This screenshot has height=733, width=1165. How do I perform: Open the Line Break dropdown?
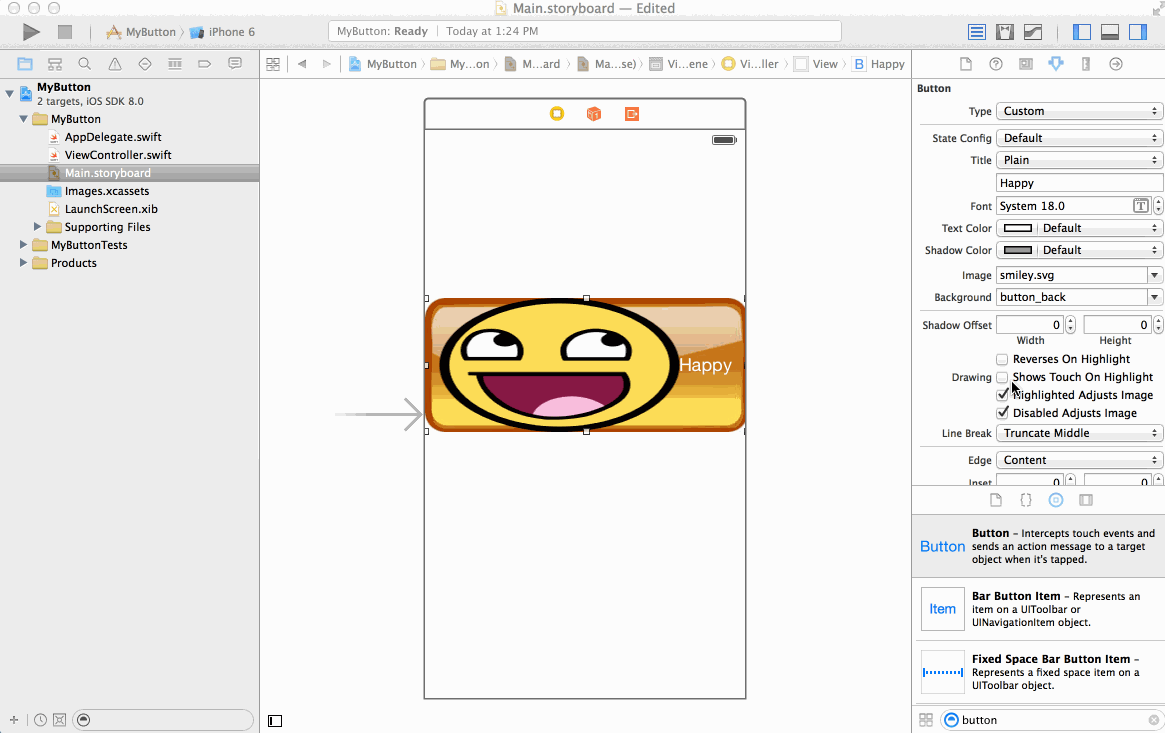coord(1079,433)
